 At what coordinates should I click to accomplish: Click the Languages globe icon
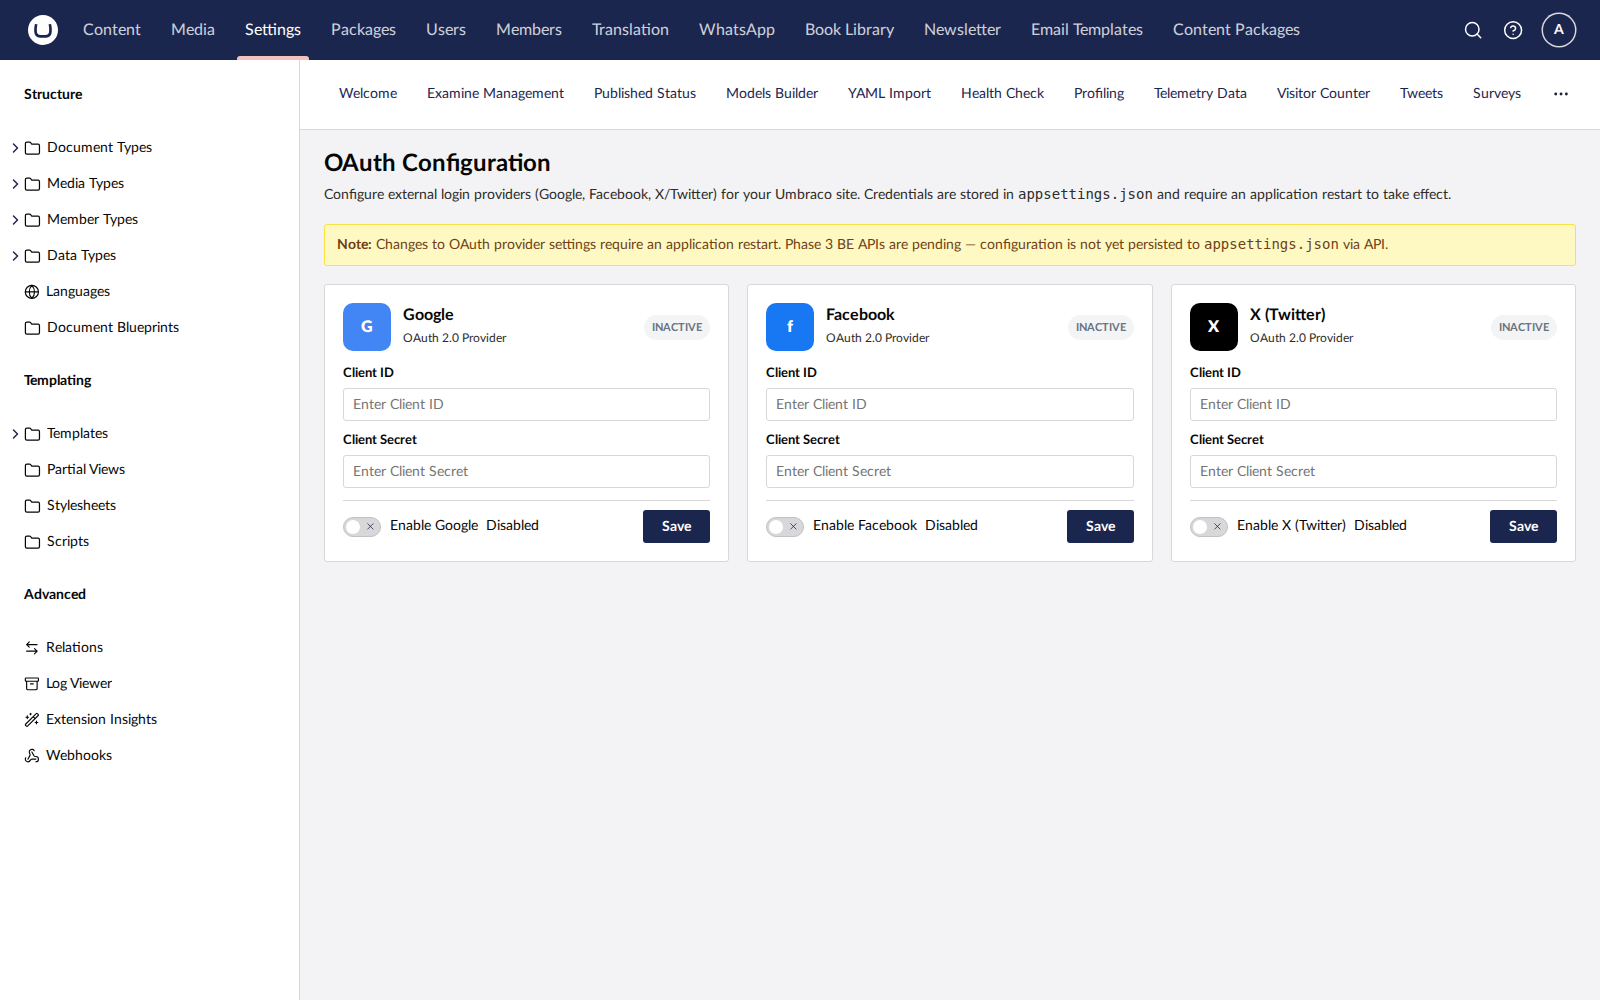point(32,292)
